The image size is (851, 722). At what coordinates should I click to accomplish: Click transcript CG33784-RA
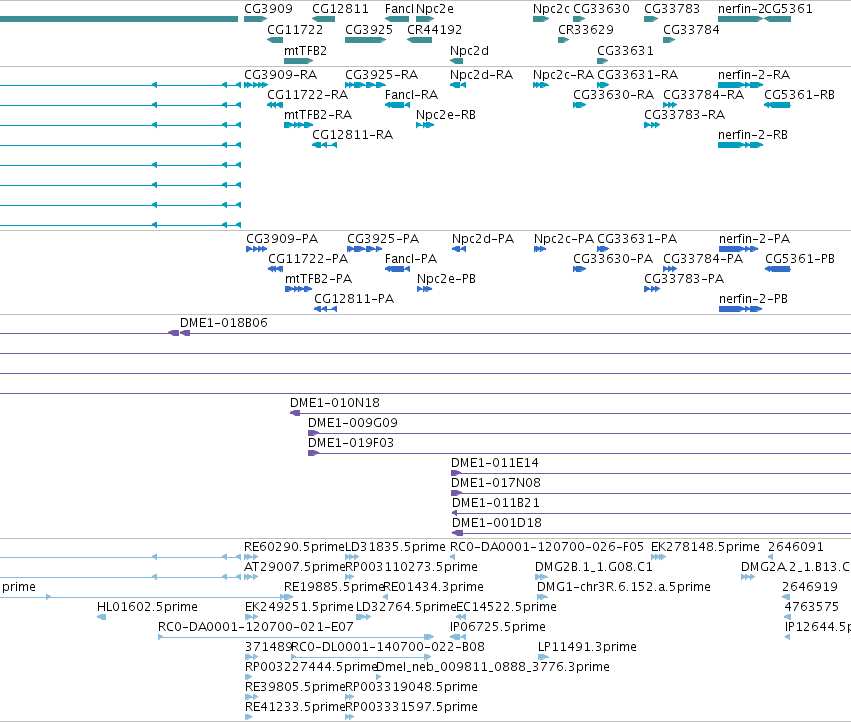(670, 105)
